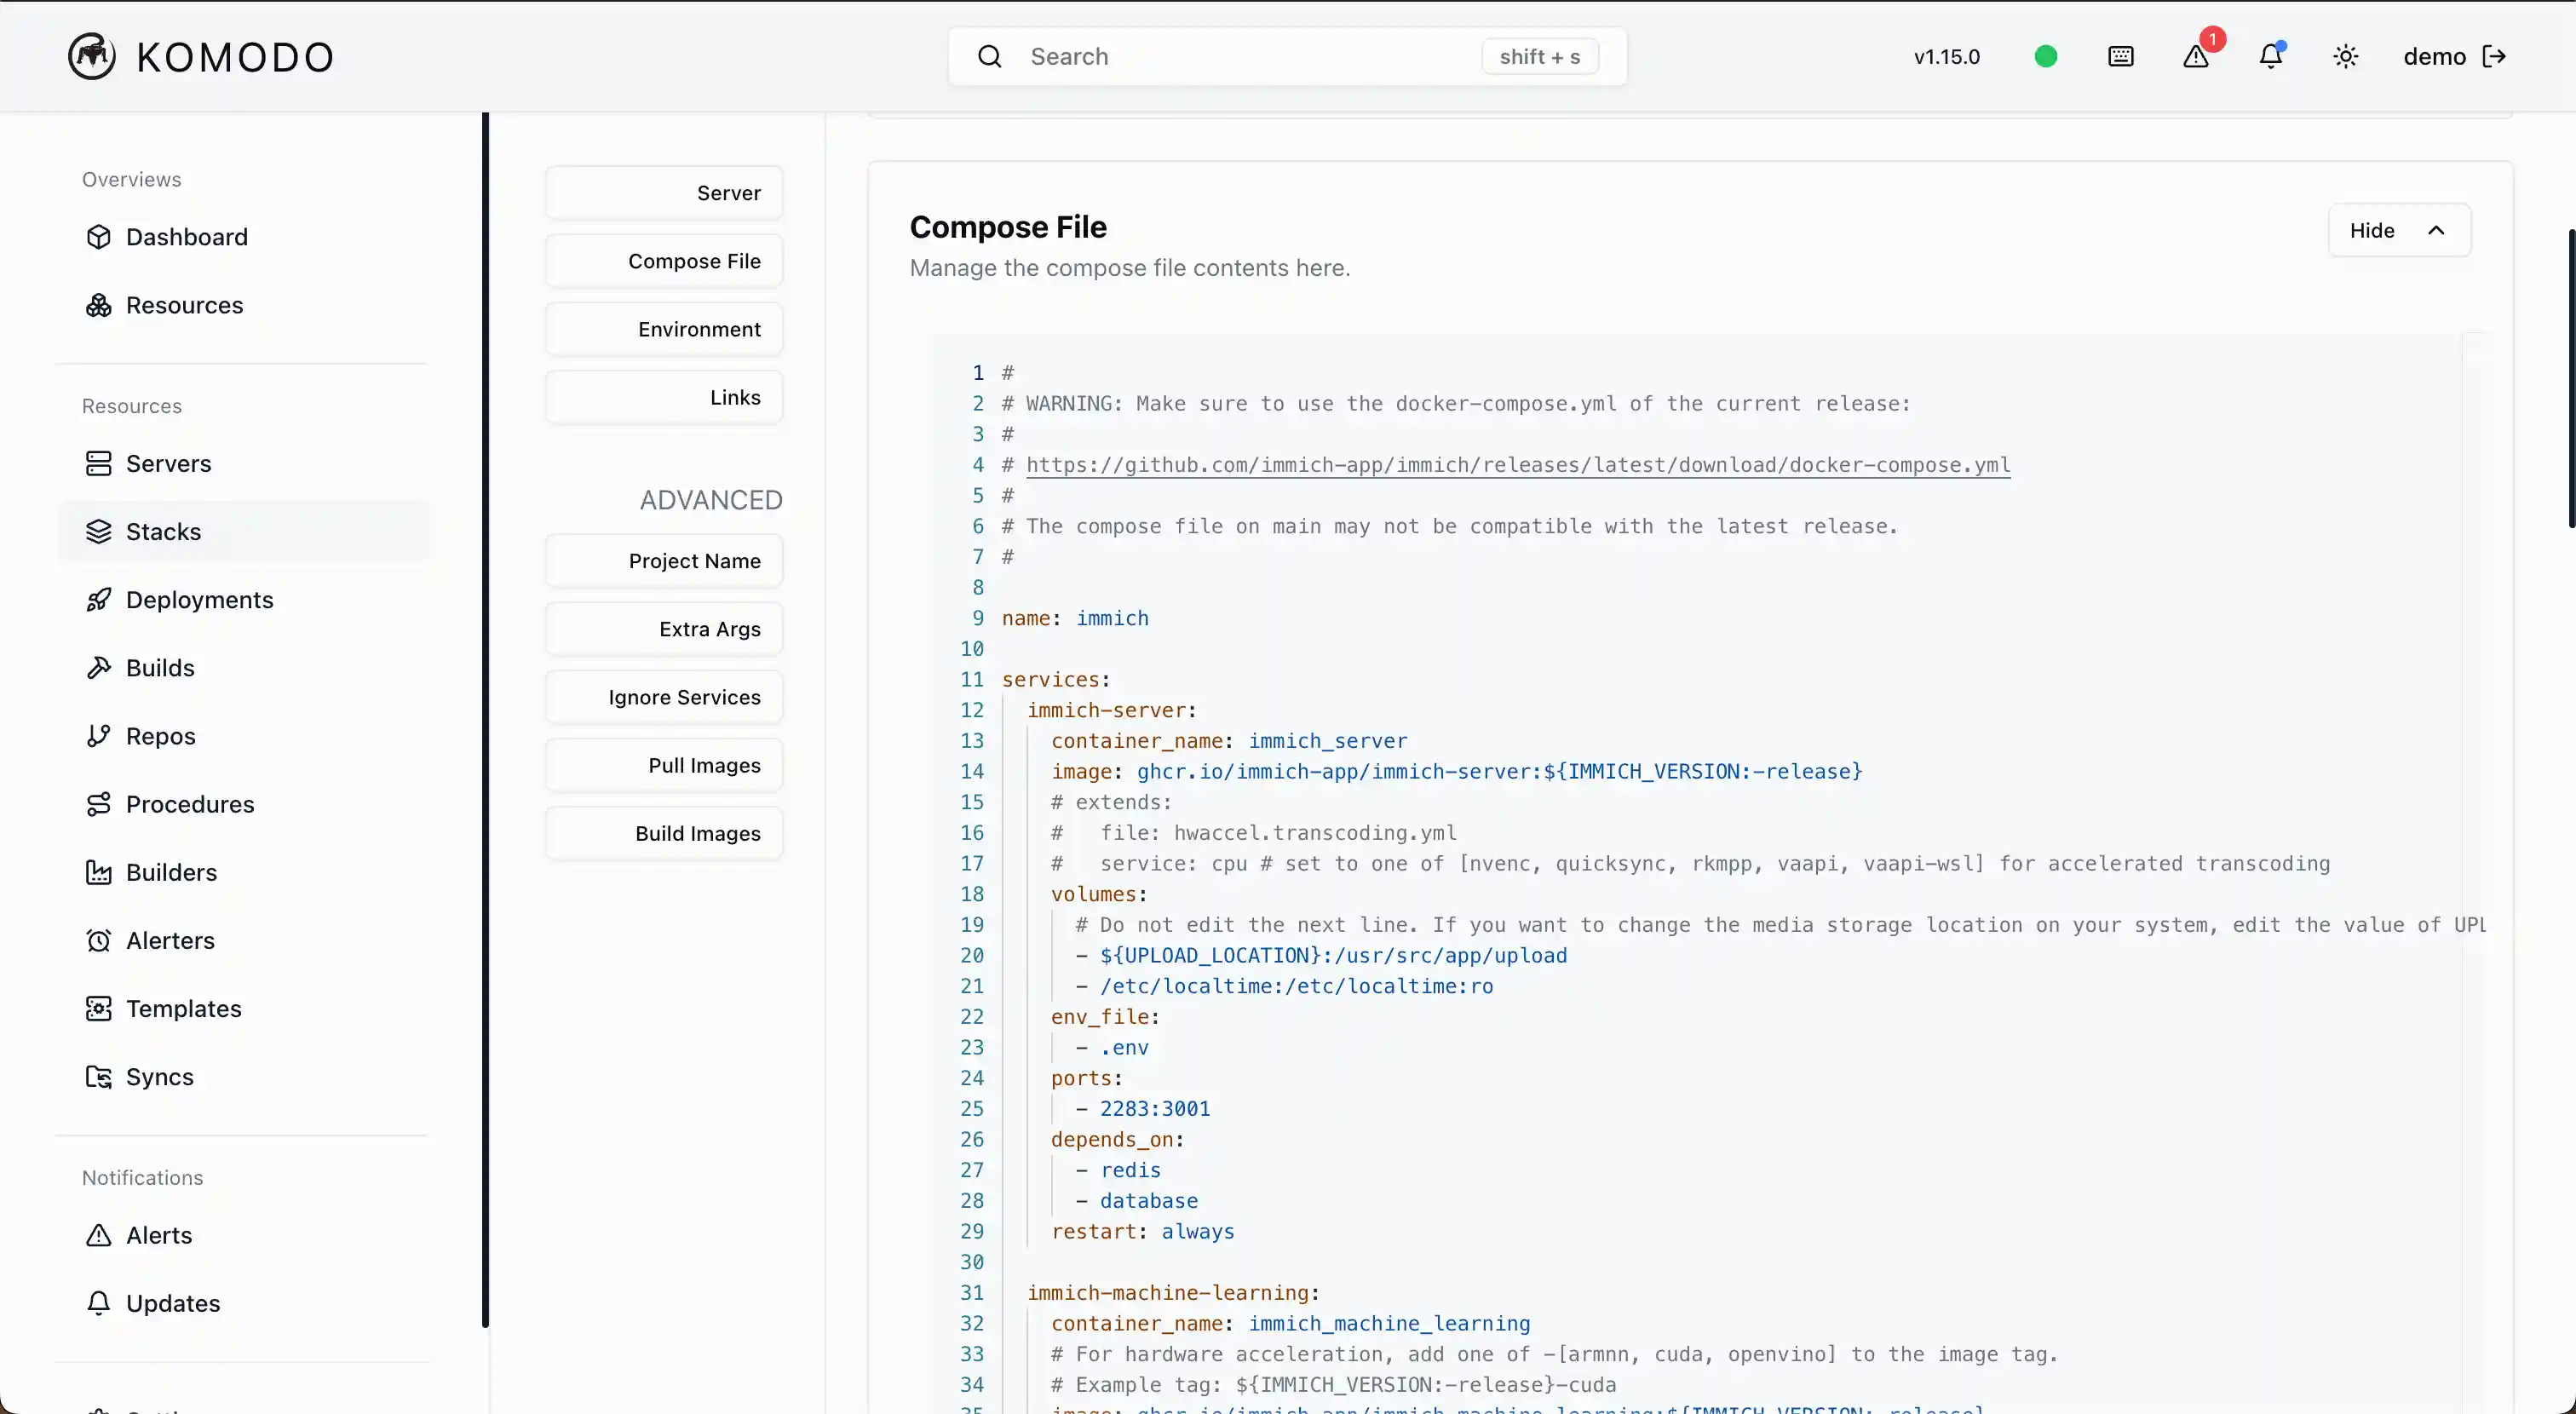Viewport: 2576px width, 1414px height.
Task: Open the notifications bell icon
Action: pyautogui.click(x=2271, y=57)
